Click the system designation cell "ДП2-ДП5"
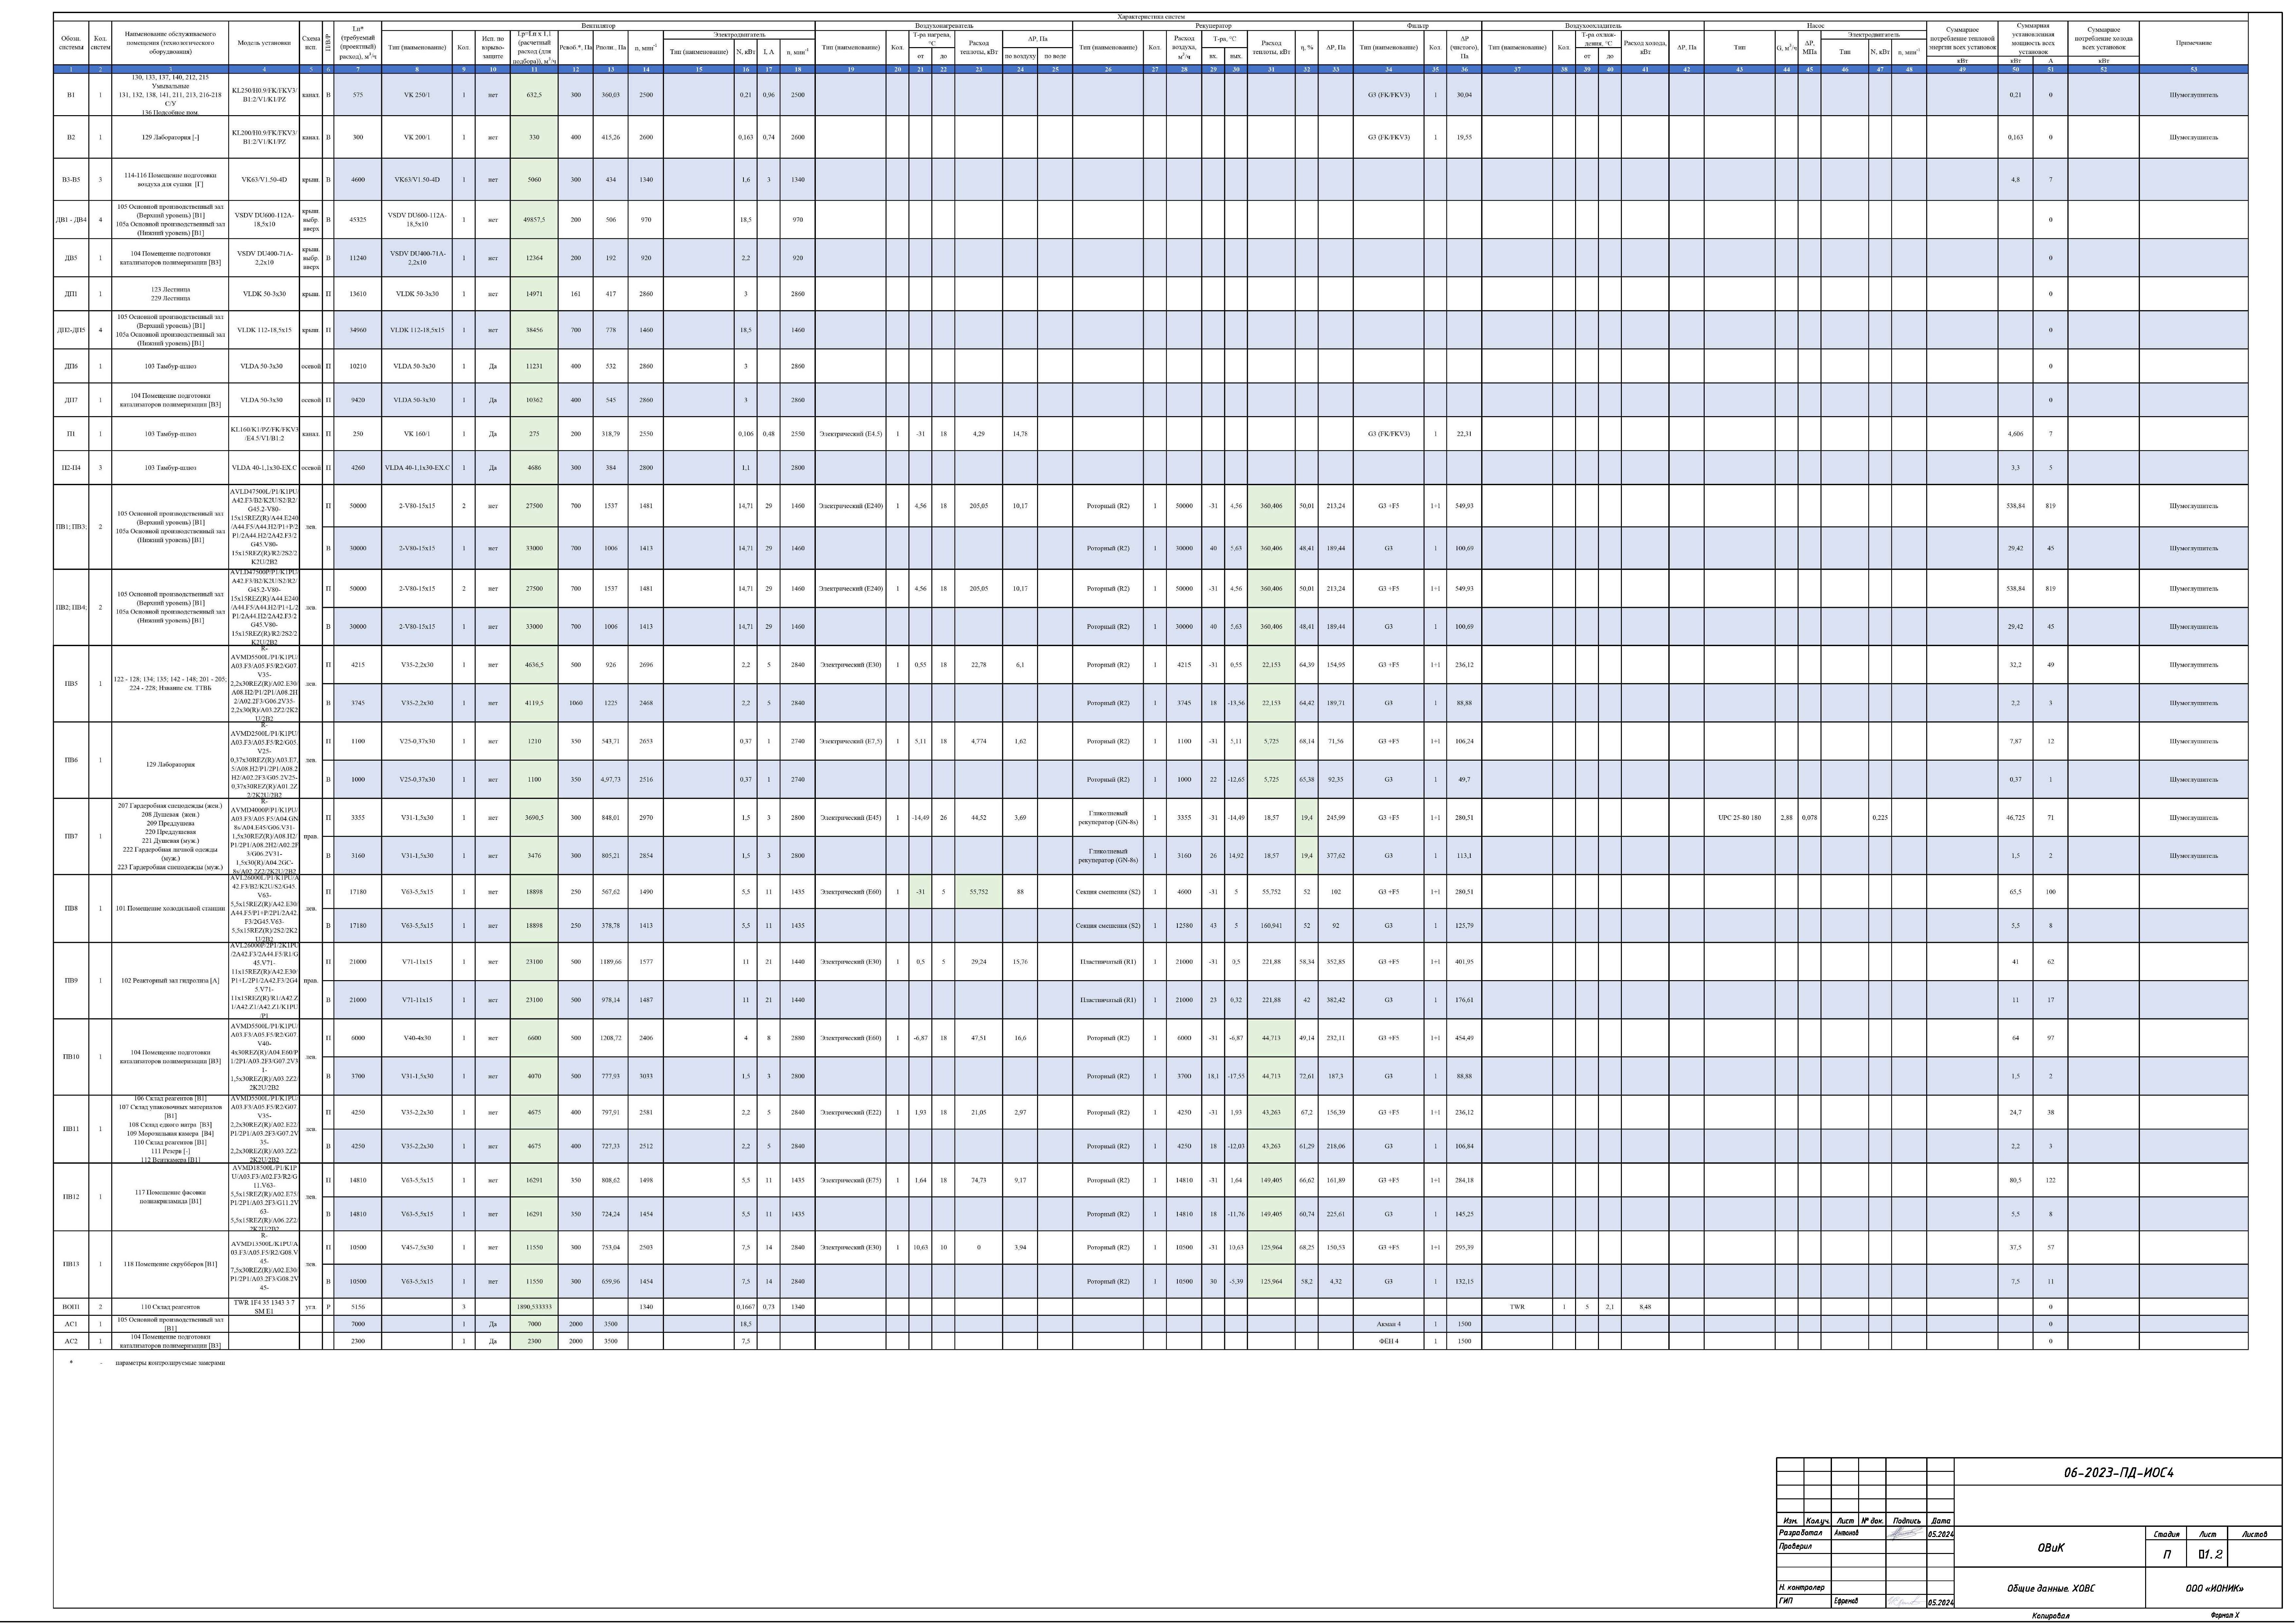Viewport: 2296px width, 1623px height. coord(71,330)
